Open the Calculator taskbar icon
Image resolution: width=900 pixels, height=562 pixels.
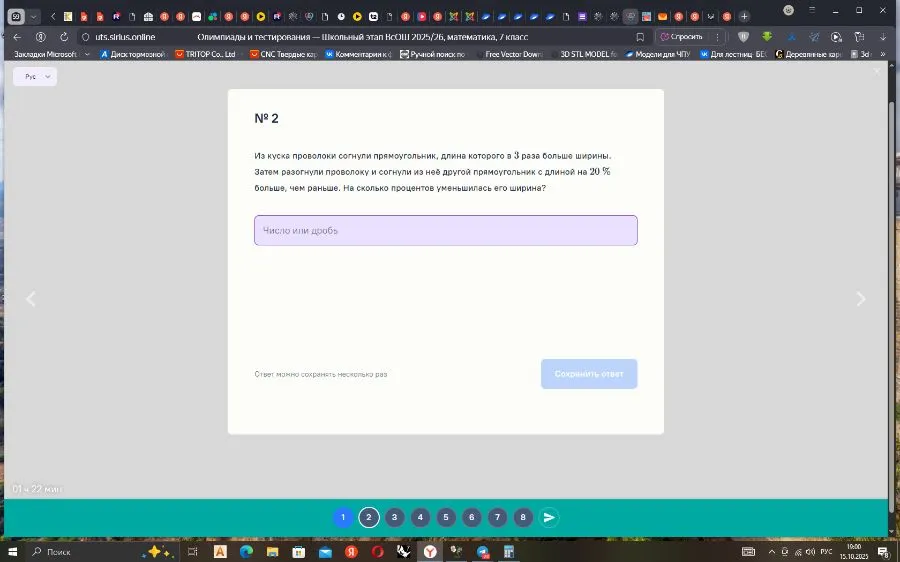(x=509, y=552)
